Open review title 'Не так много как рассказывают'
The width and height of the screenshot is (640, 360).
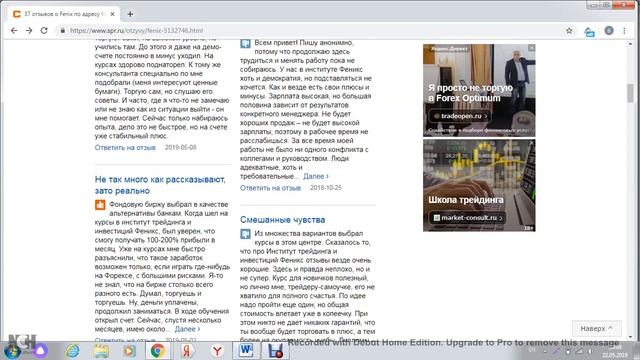click(x=160, y=185)
